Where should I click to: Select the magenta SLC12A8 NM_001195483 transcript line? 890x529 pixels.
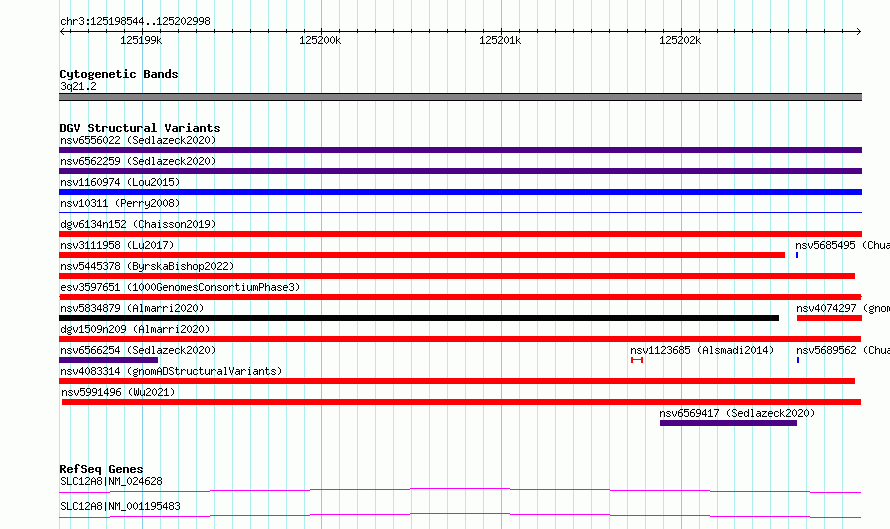point(460,515)
